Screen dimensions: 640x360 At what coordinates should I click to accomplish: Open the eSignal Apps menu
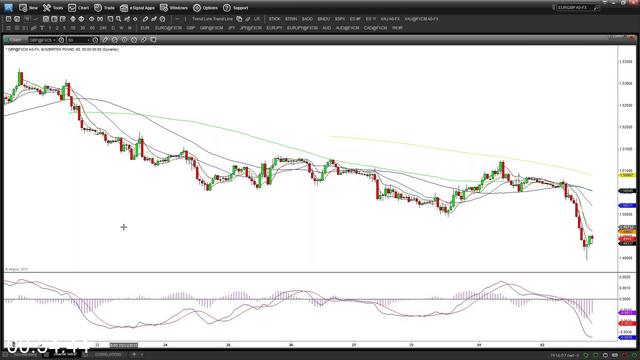[x=138, y=8]
